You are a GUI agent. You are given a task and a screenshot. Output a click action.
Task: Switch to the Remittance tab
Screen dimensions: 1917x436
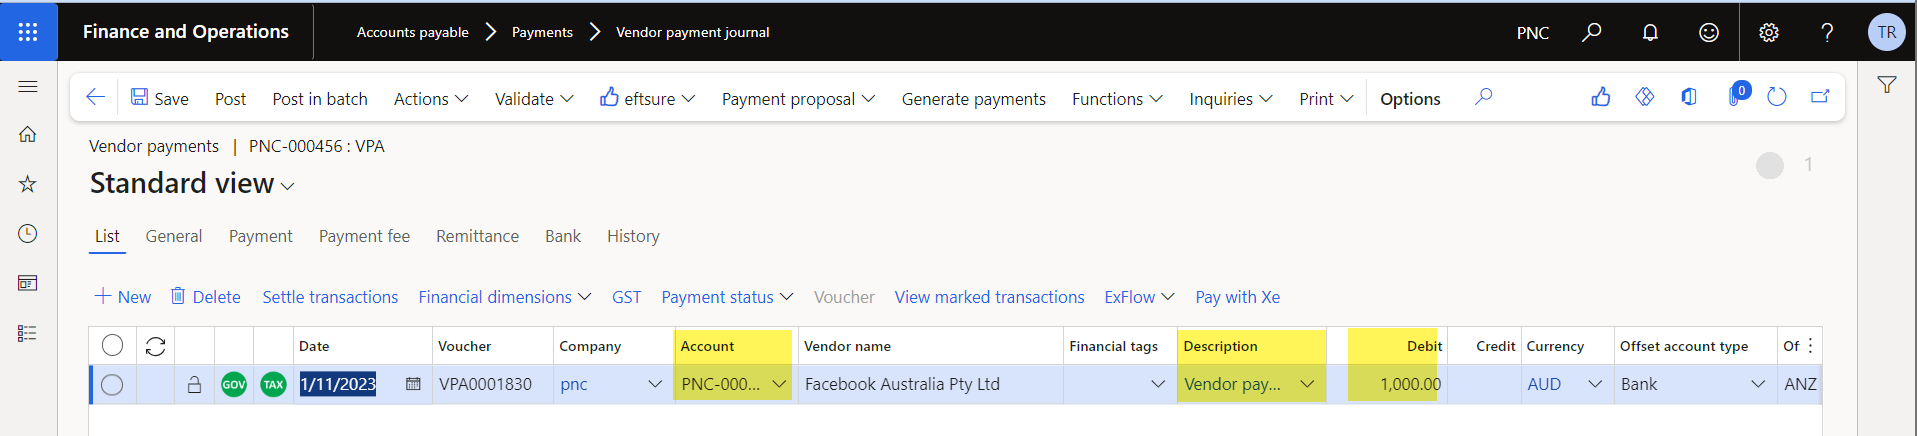pyautogui.click(x=477, y=236)
